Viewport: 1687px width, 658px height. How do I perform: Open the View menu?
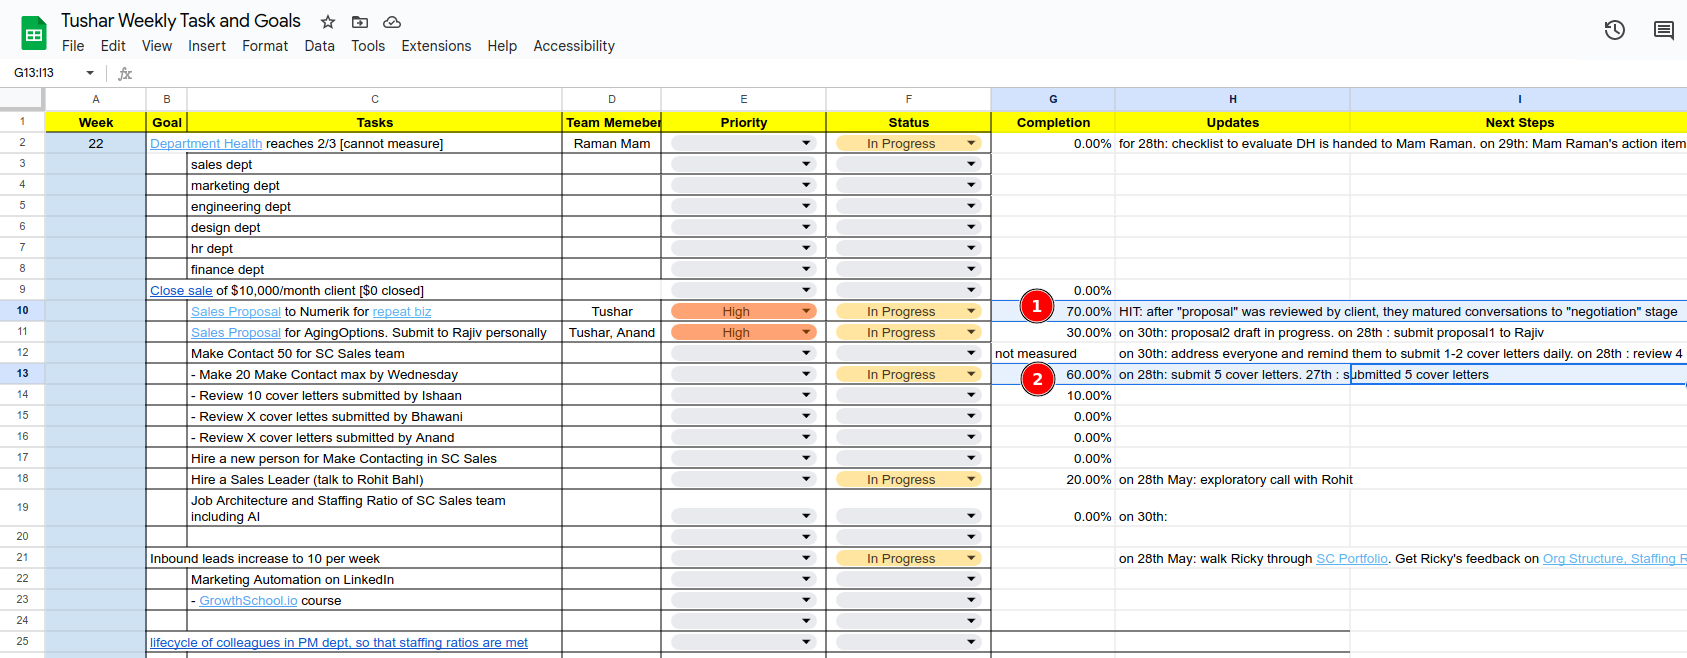click(x=157, y=46)
